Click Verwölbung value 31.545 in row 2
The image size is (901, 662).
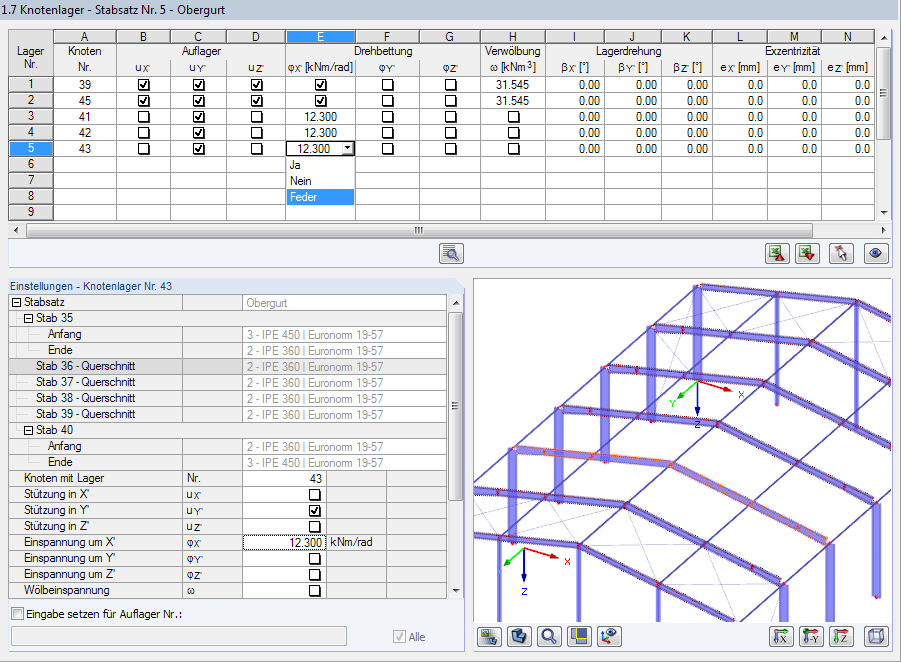513,101
